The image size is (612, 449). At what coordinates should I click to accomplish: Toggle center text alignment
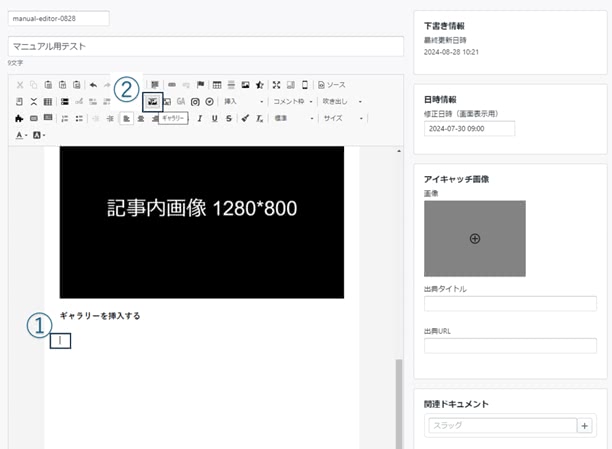141,118
